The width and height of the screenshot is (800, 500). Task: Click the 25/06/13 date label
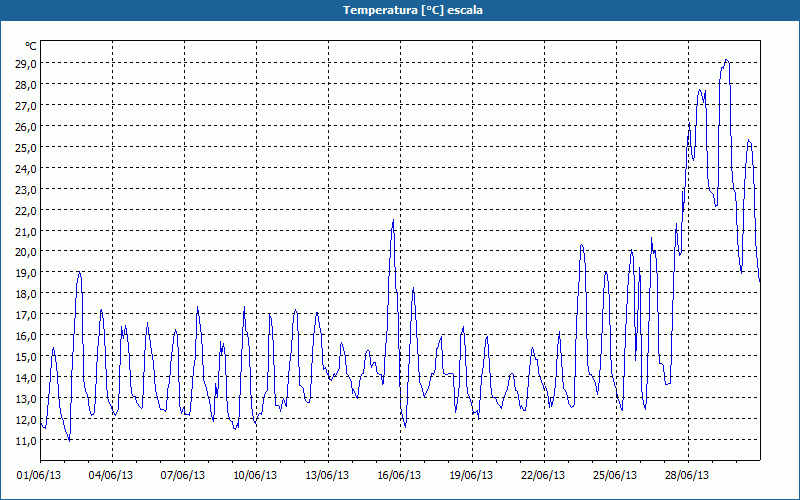coord(615,476)
